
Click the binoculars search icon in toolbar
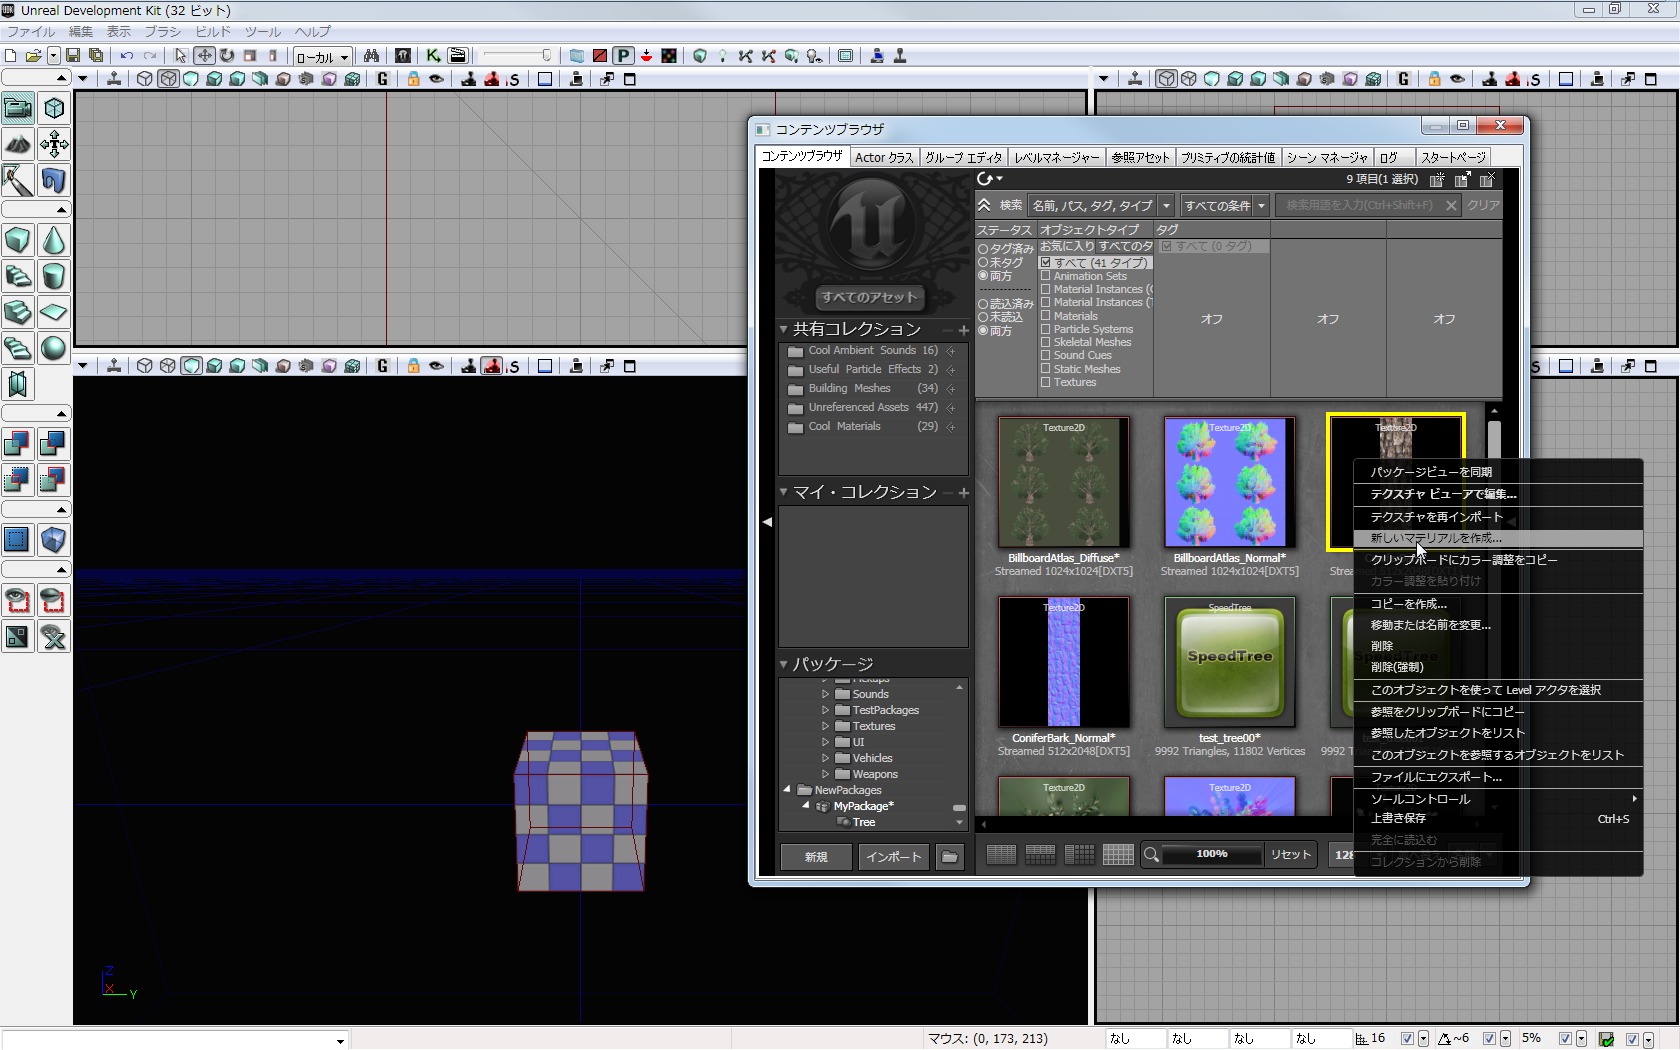pos(371,56)
